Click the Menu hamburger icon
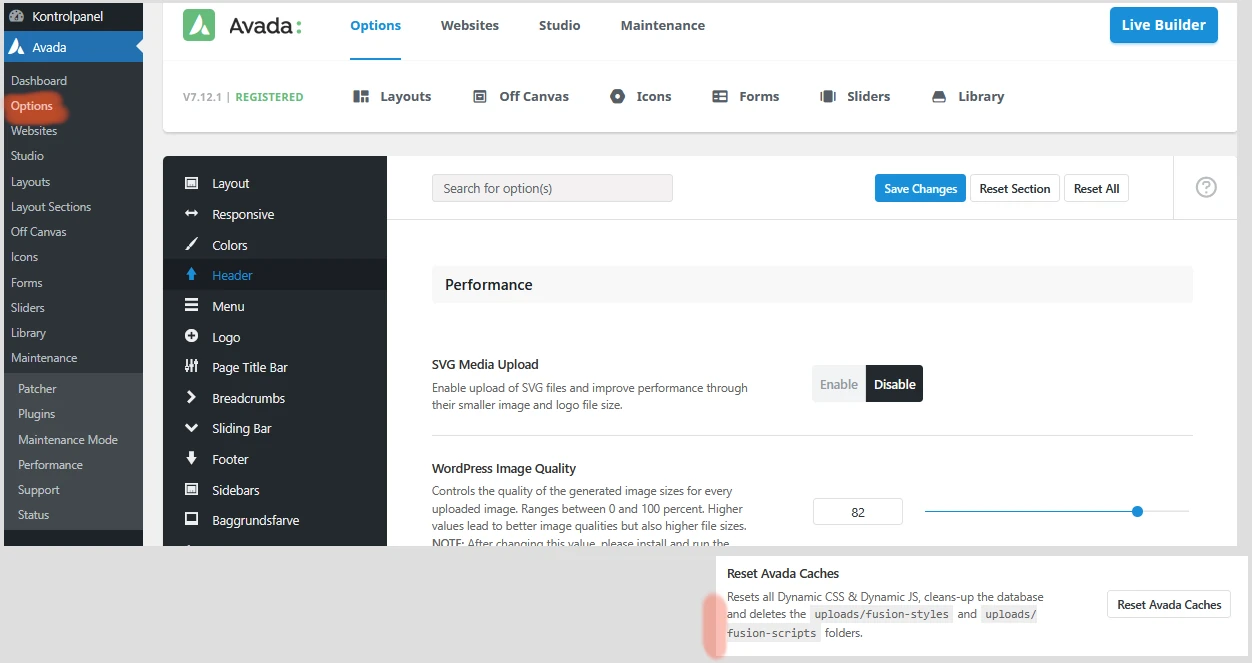The width and height of the screenshot is (1252, 663). 191,306
